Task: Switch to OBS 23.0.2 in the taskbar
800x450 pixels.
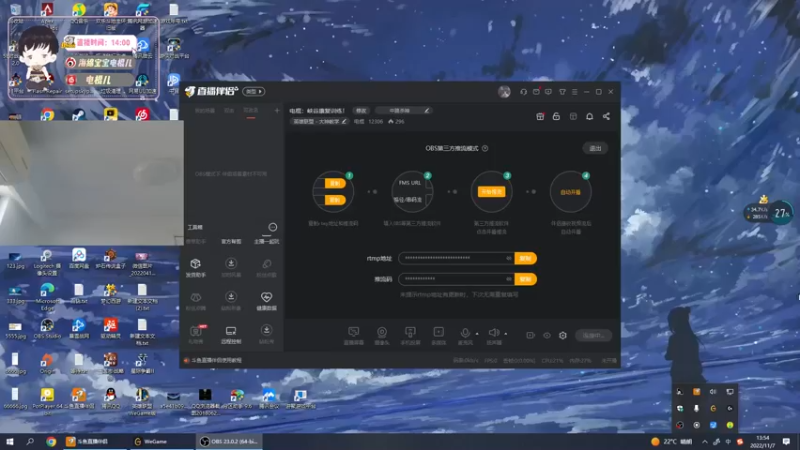Action: 229,441
